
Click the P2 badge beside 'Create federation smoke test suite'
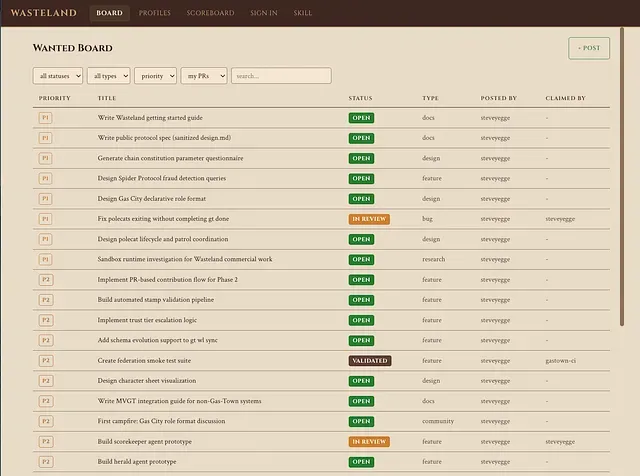[45, 360]
